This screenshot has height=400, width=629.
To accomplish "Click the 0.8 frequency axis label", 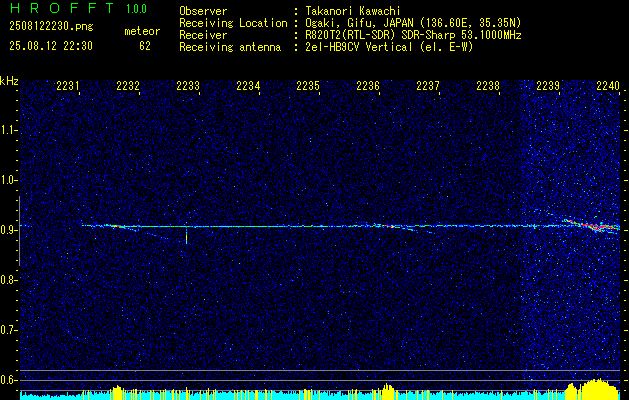I will [8, 280].
